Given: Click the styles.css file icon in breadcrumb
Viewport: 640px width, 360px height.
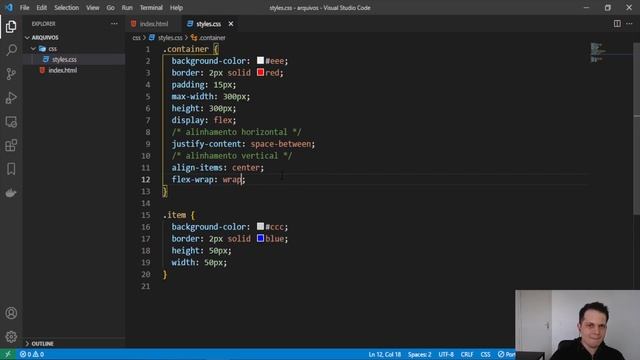Looking at the screenshot, I should 152,38.
